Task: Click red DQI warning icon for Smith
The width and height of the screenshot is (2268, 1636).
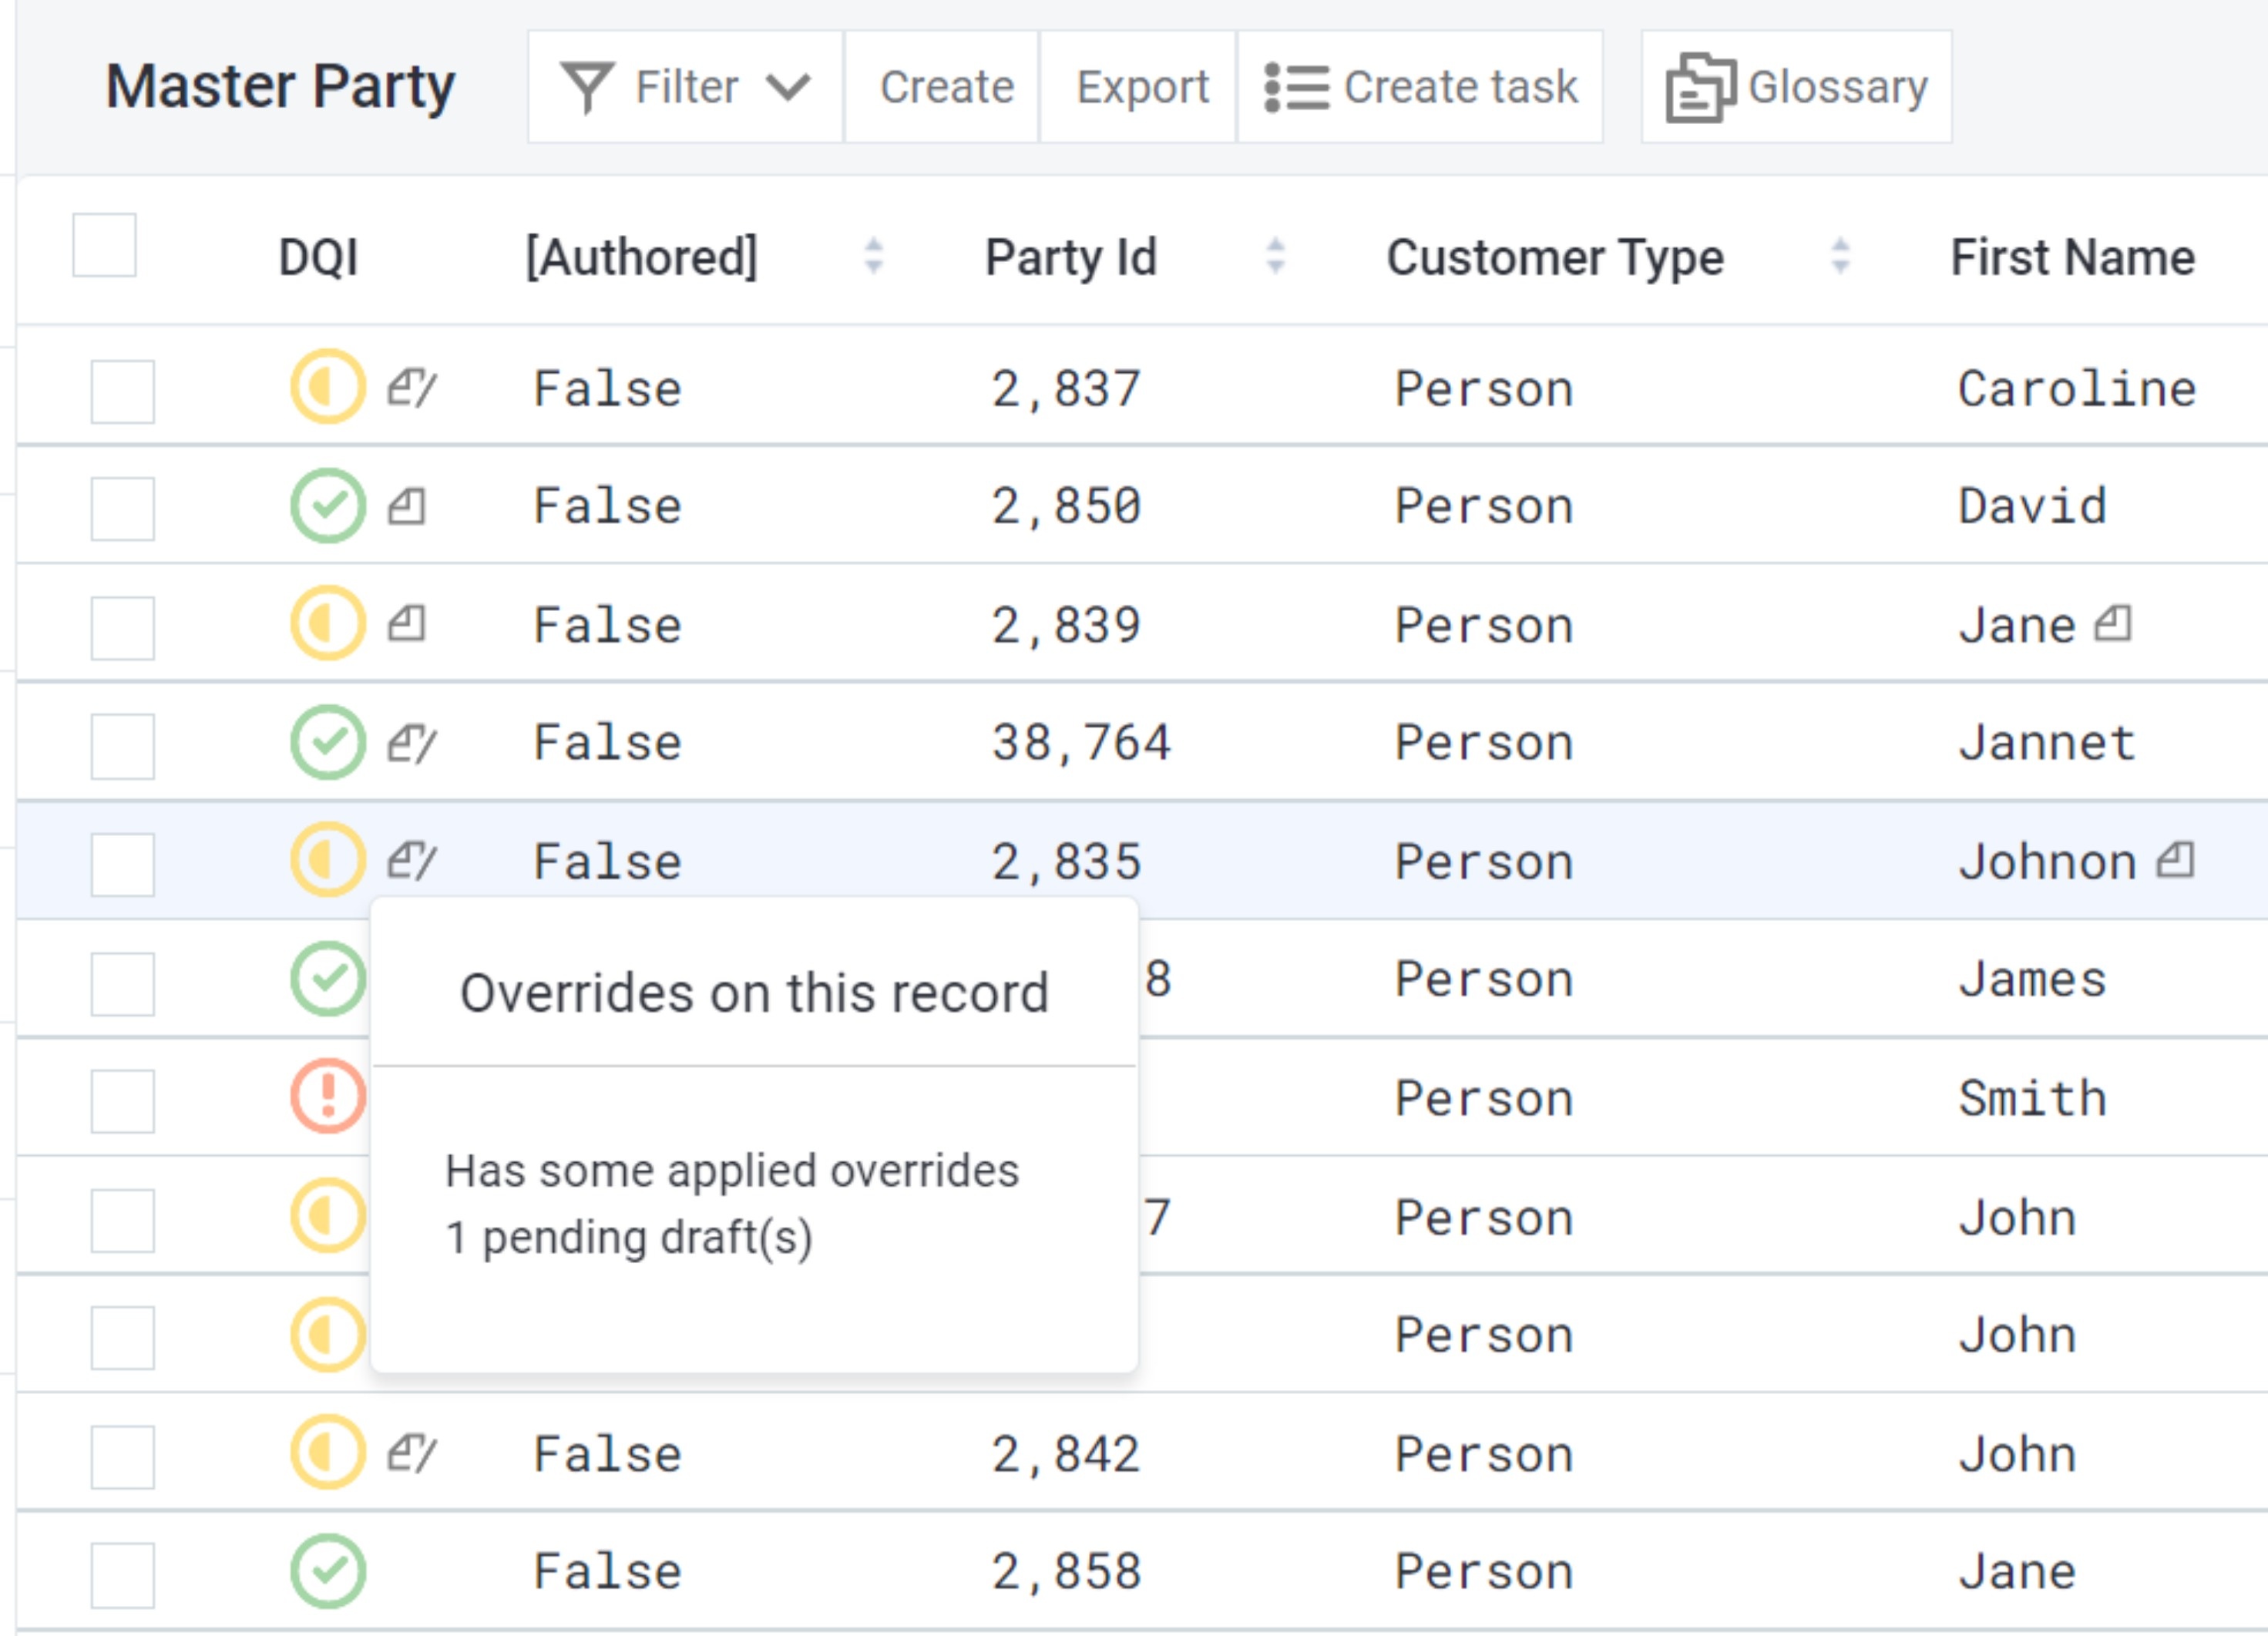Action: (328, 1096)
